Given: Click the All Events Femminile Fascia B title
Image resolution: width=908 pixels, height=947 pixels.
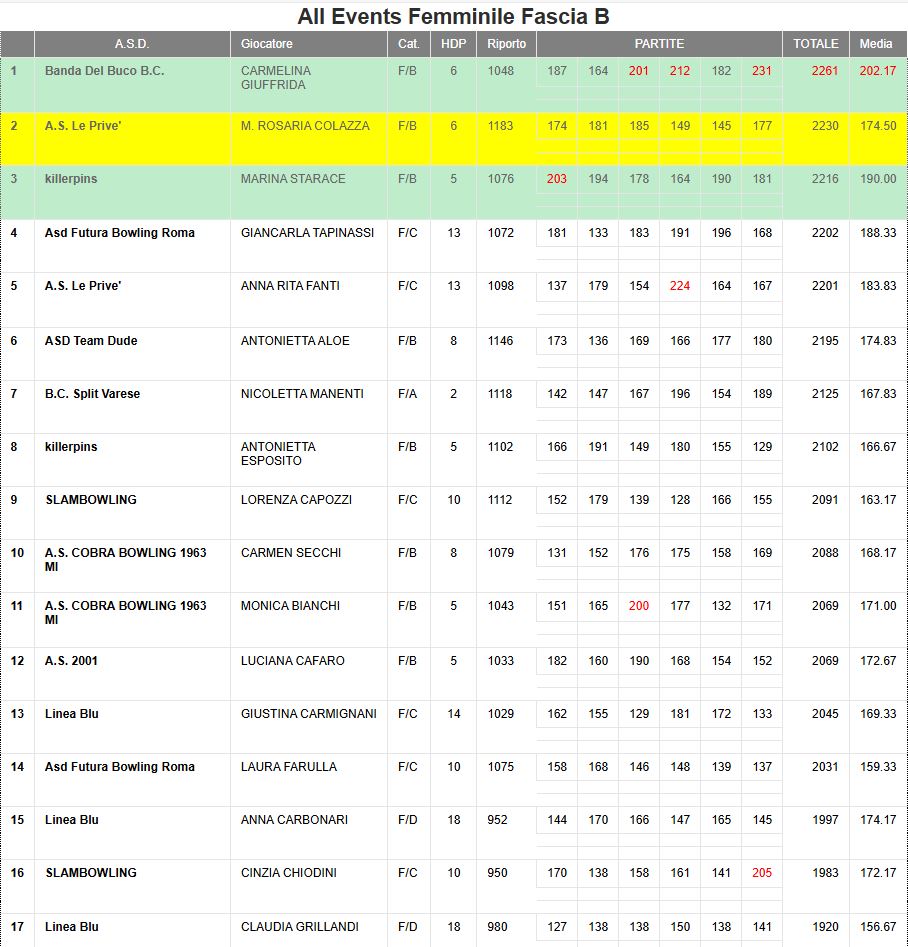Looking at the screenshot, I should 453,17.
